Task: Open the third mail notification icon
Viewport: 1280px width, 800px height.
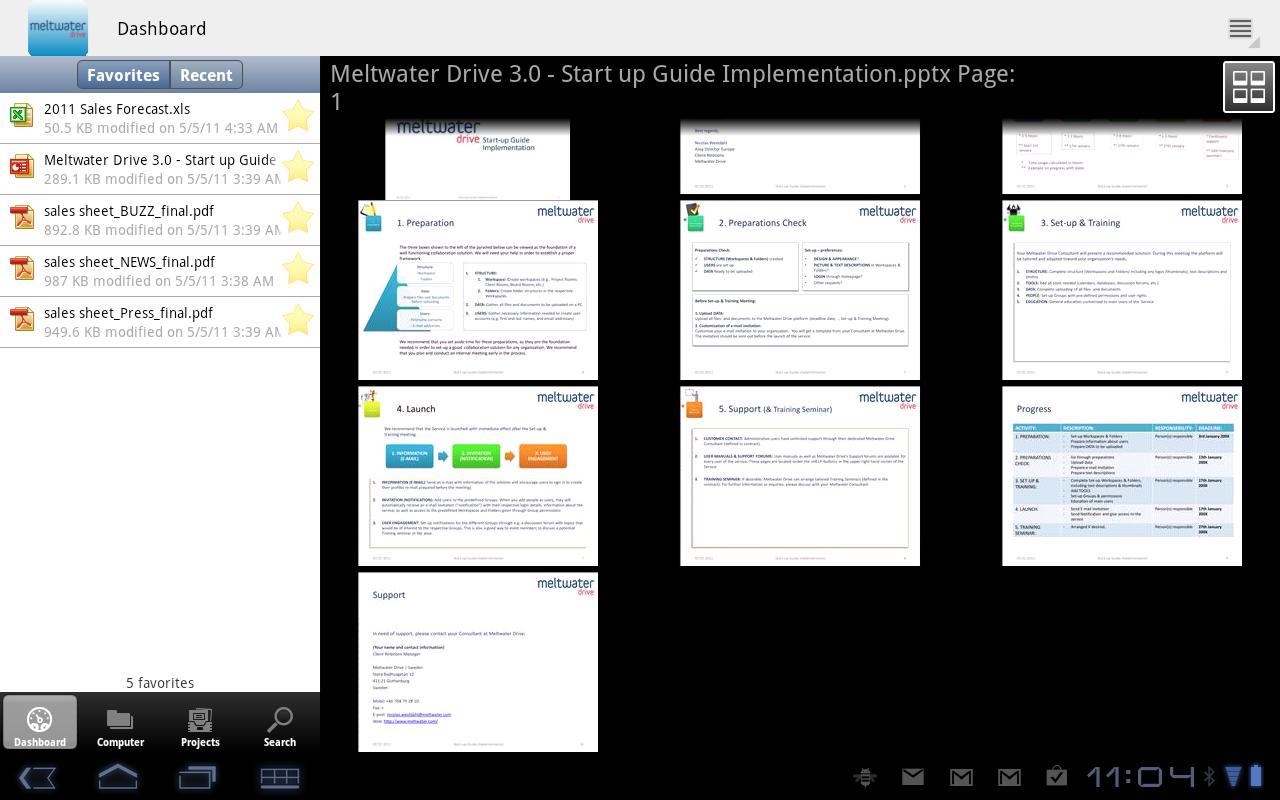Action: [x=1009, y=776]
